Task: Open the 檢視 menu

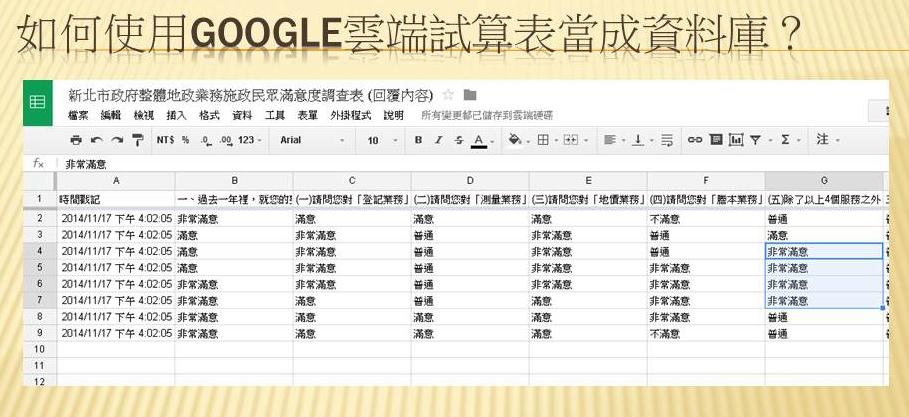Action: coord(144,115)
